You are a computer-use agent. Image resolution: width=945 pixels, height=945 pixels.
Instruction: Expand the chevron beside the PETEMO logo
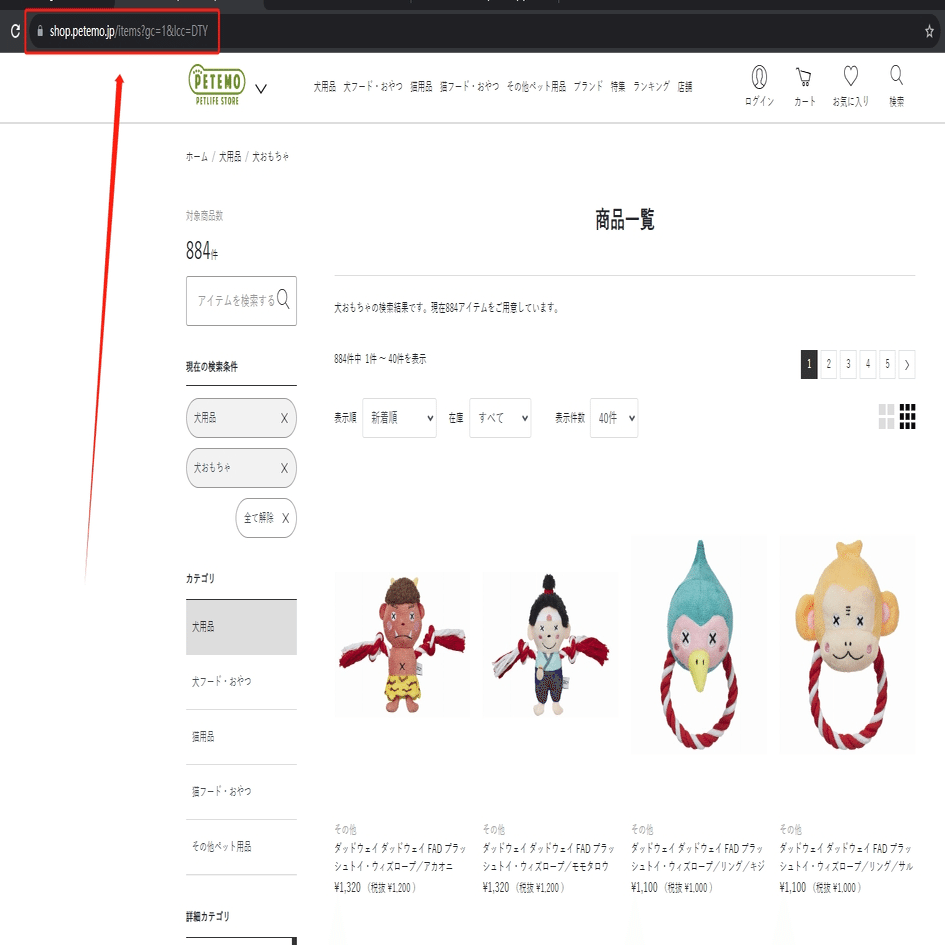261,89
